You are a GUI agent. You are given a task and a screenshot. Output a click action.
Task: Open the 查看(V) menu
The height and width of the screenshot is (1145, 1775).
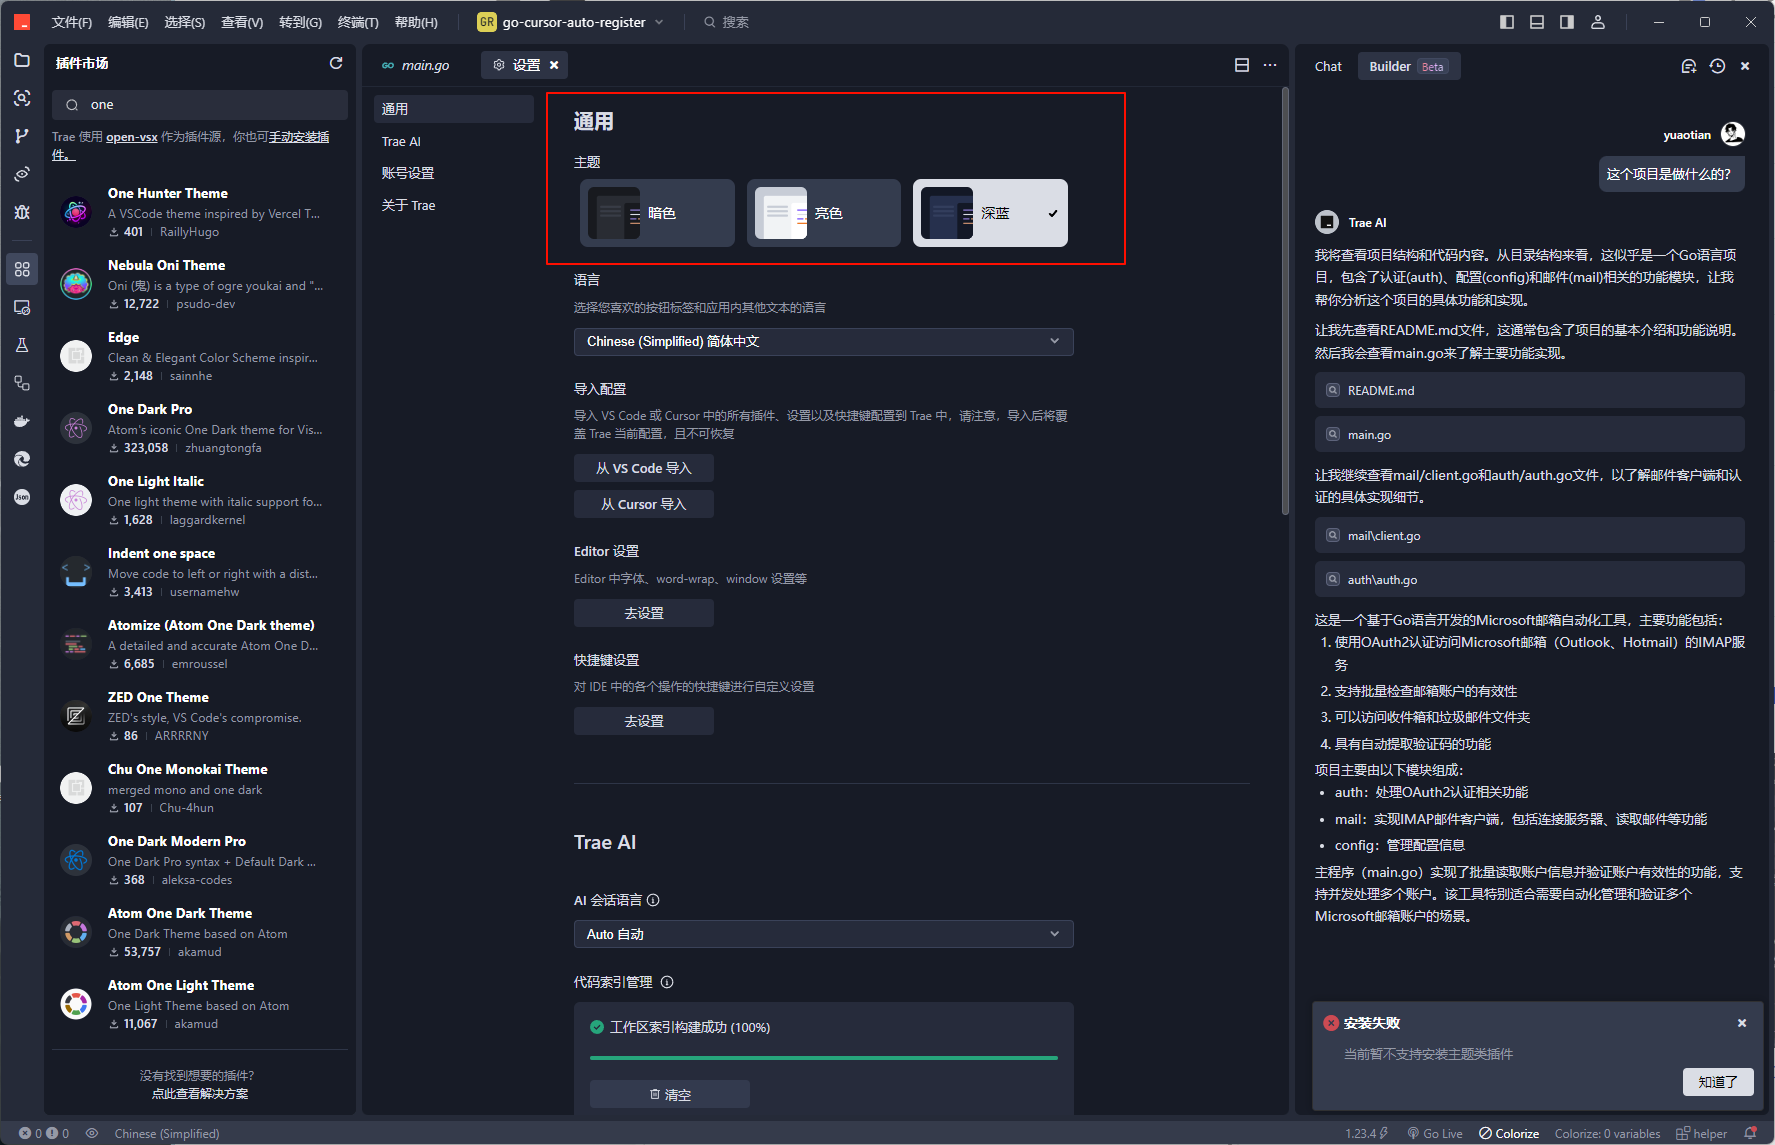[x=242, y=22]
